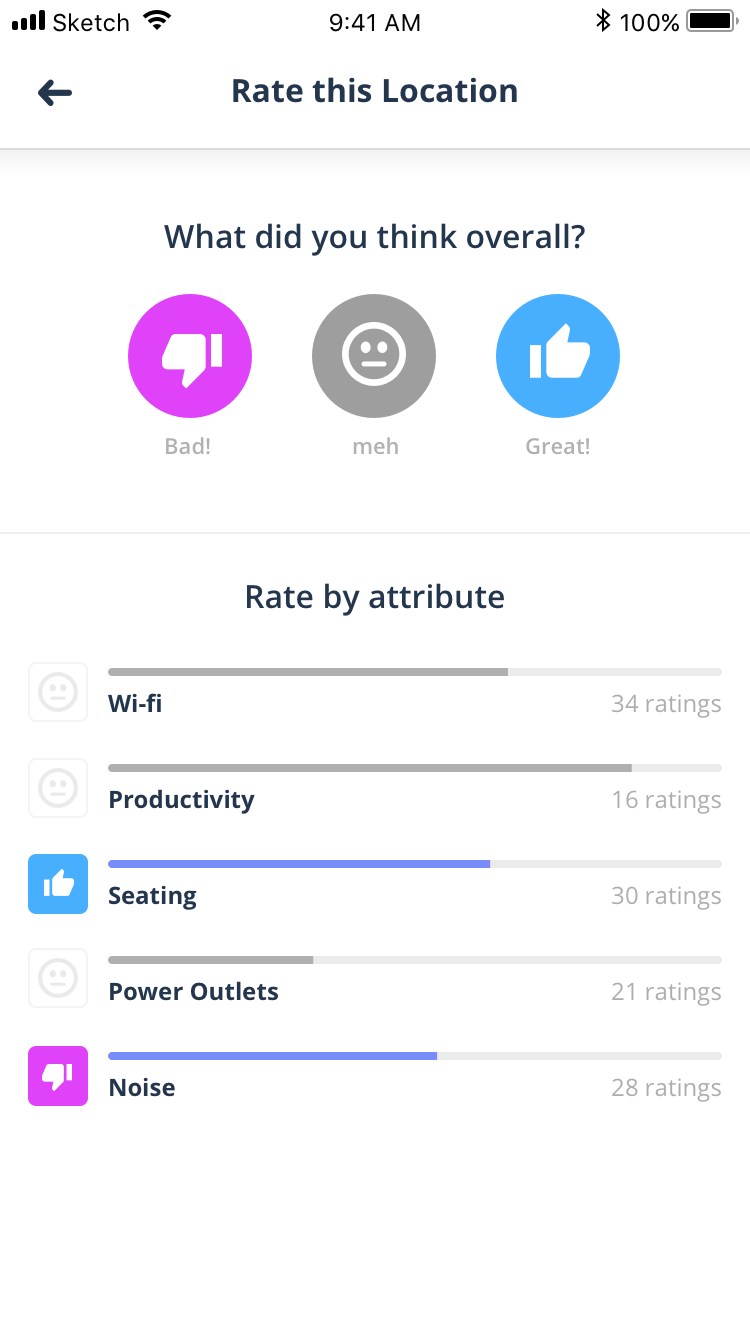
Task: Toggle the Productivity rating face icon
Action: (58, 788)
